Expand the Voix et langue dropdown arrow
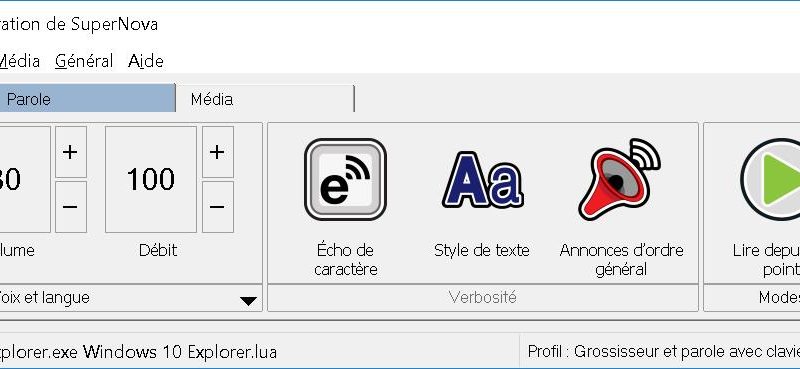The height and width of the screenshot is (369, 800). click(248, 301)
